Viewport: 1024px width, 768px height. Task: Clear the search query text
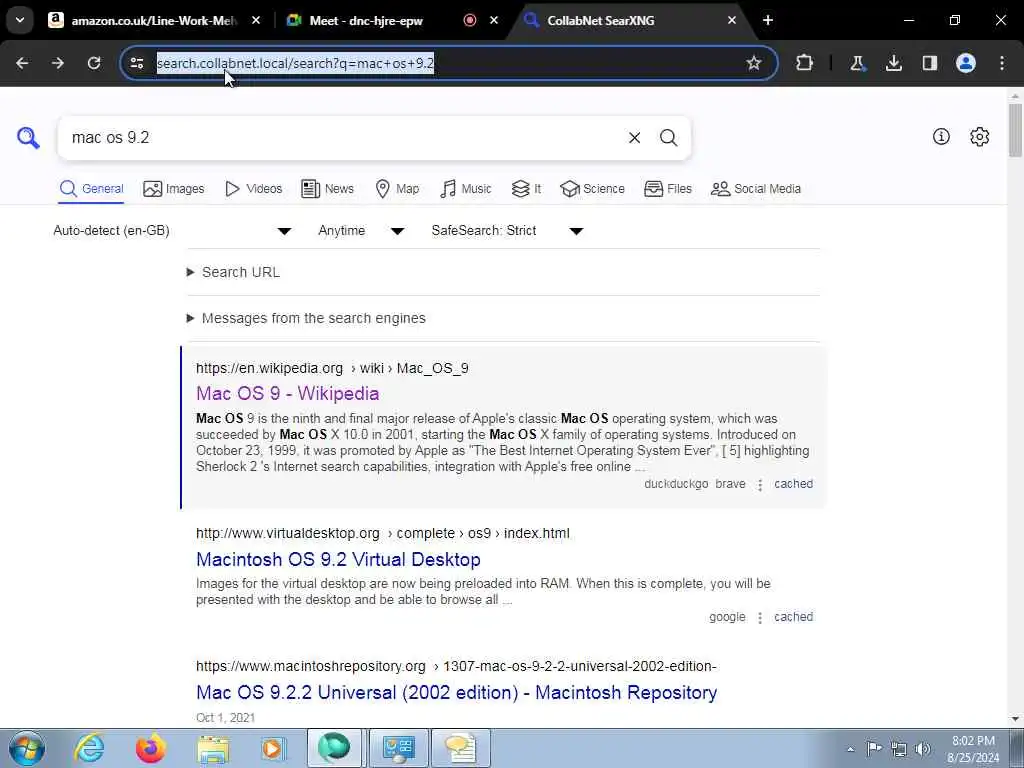coord(634,138)
